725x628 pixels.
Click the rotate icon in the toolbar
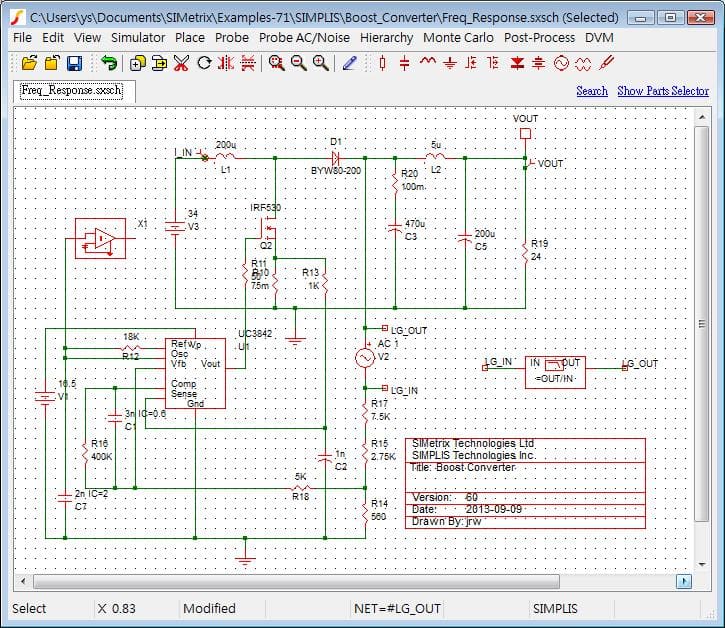[204, 63]
